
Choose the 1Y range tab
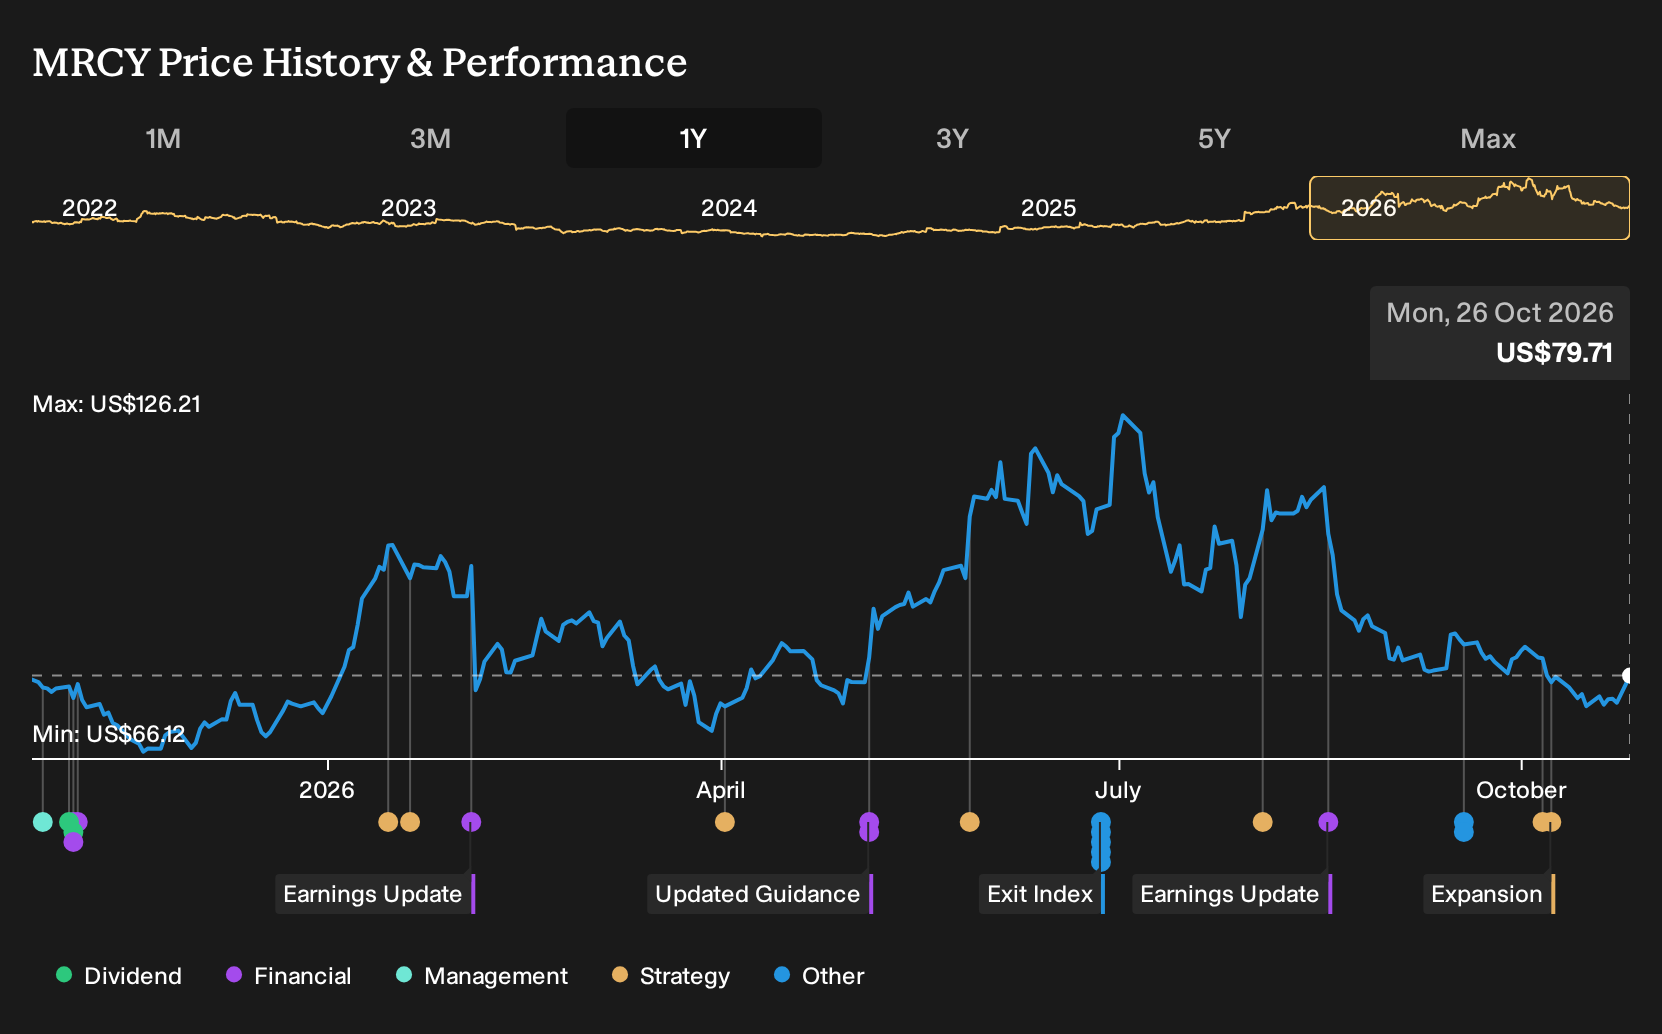tap(694, 138)
